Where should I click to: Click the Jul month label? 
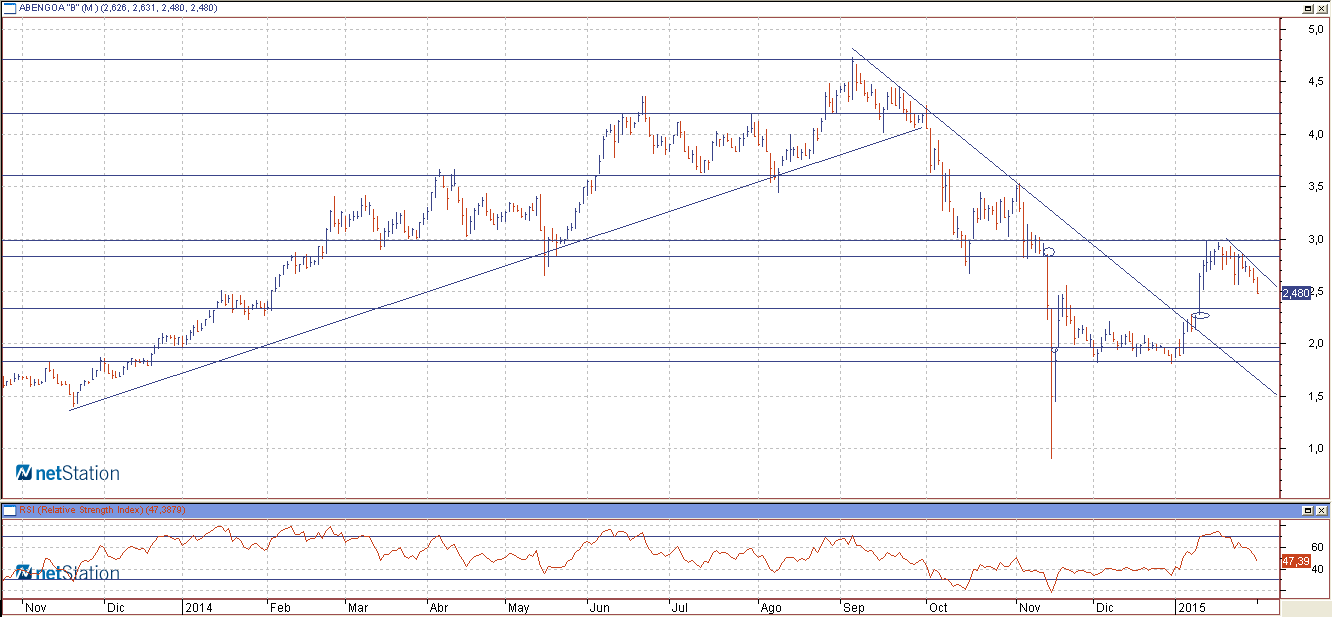[679, 607]
